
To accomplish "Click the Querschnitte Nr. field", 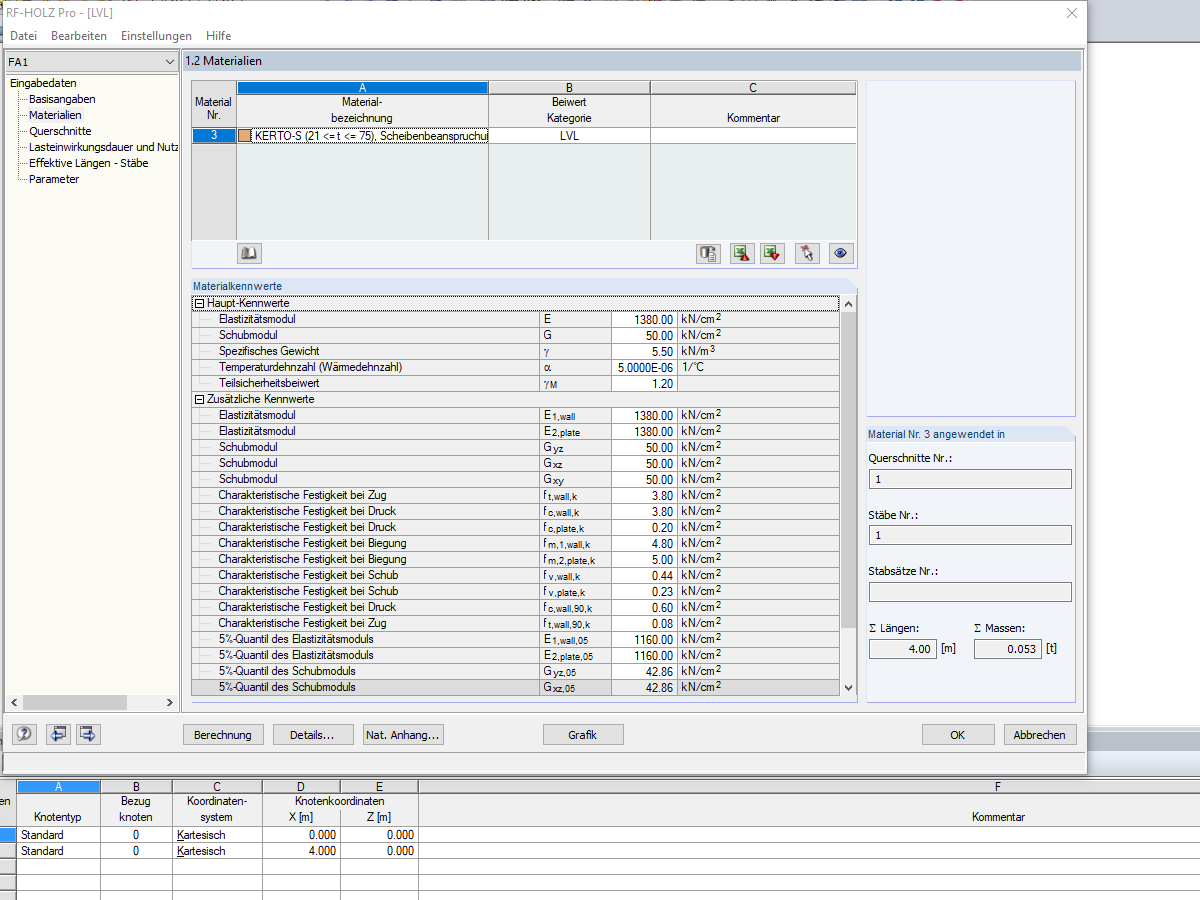I will (x=970, y=479).
